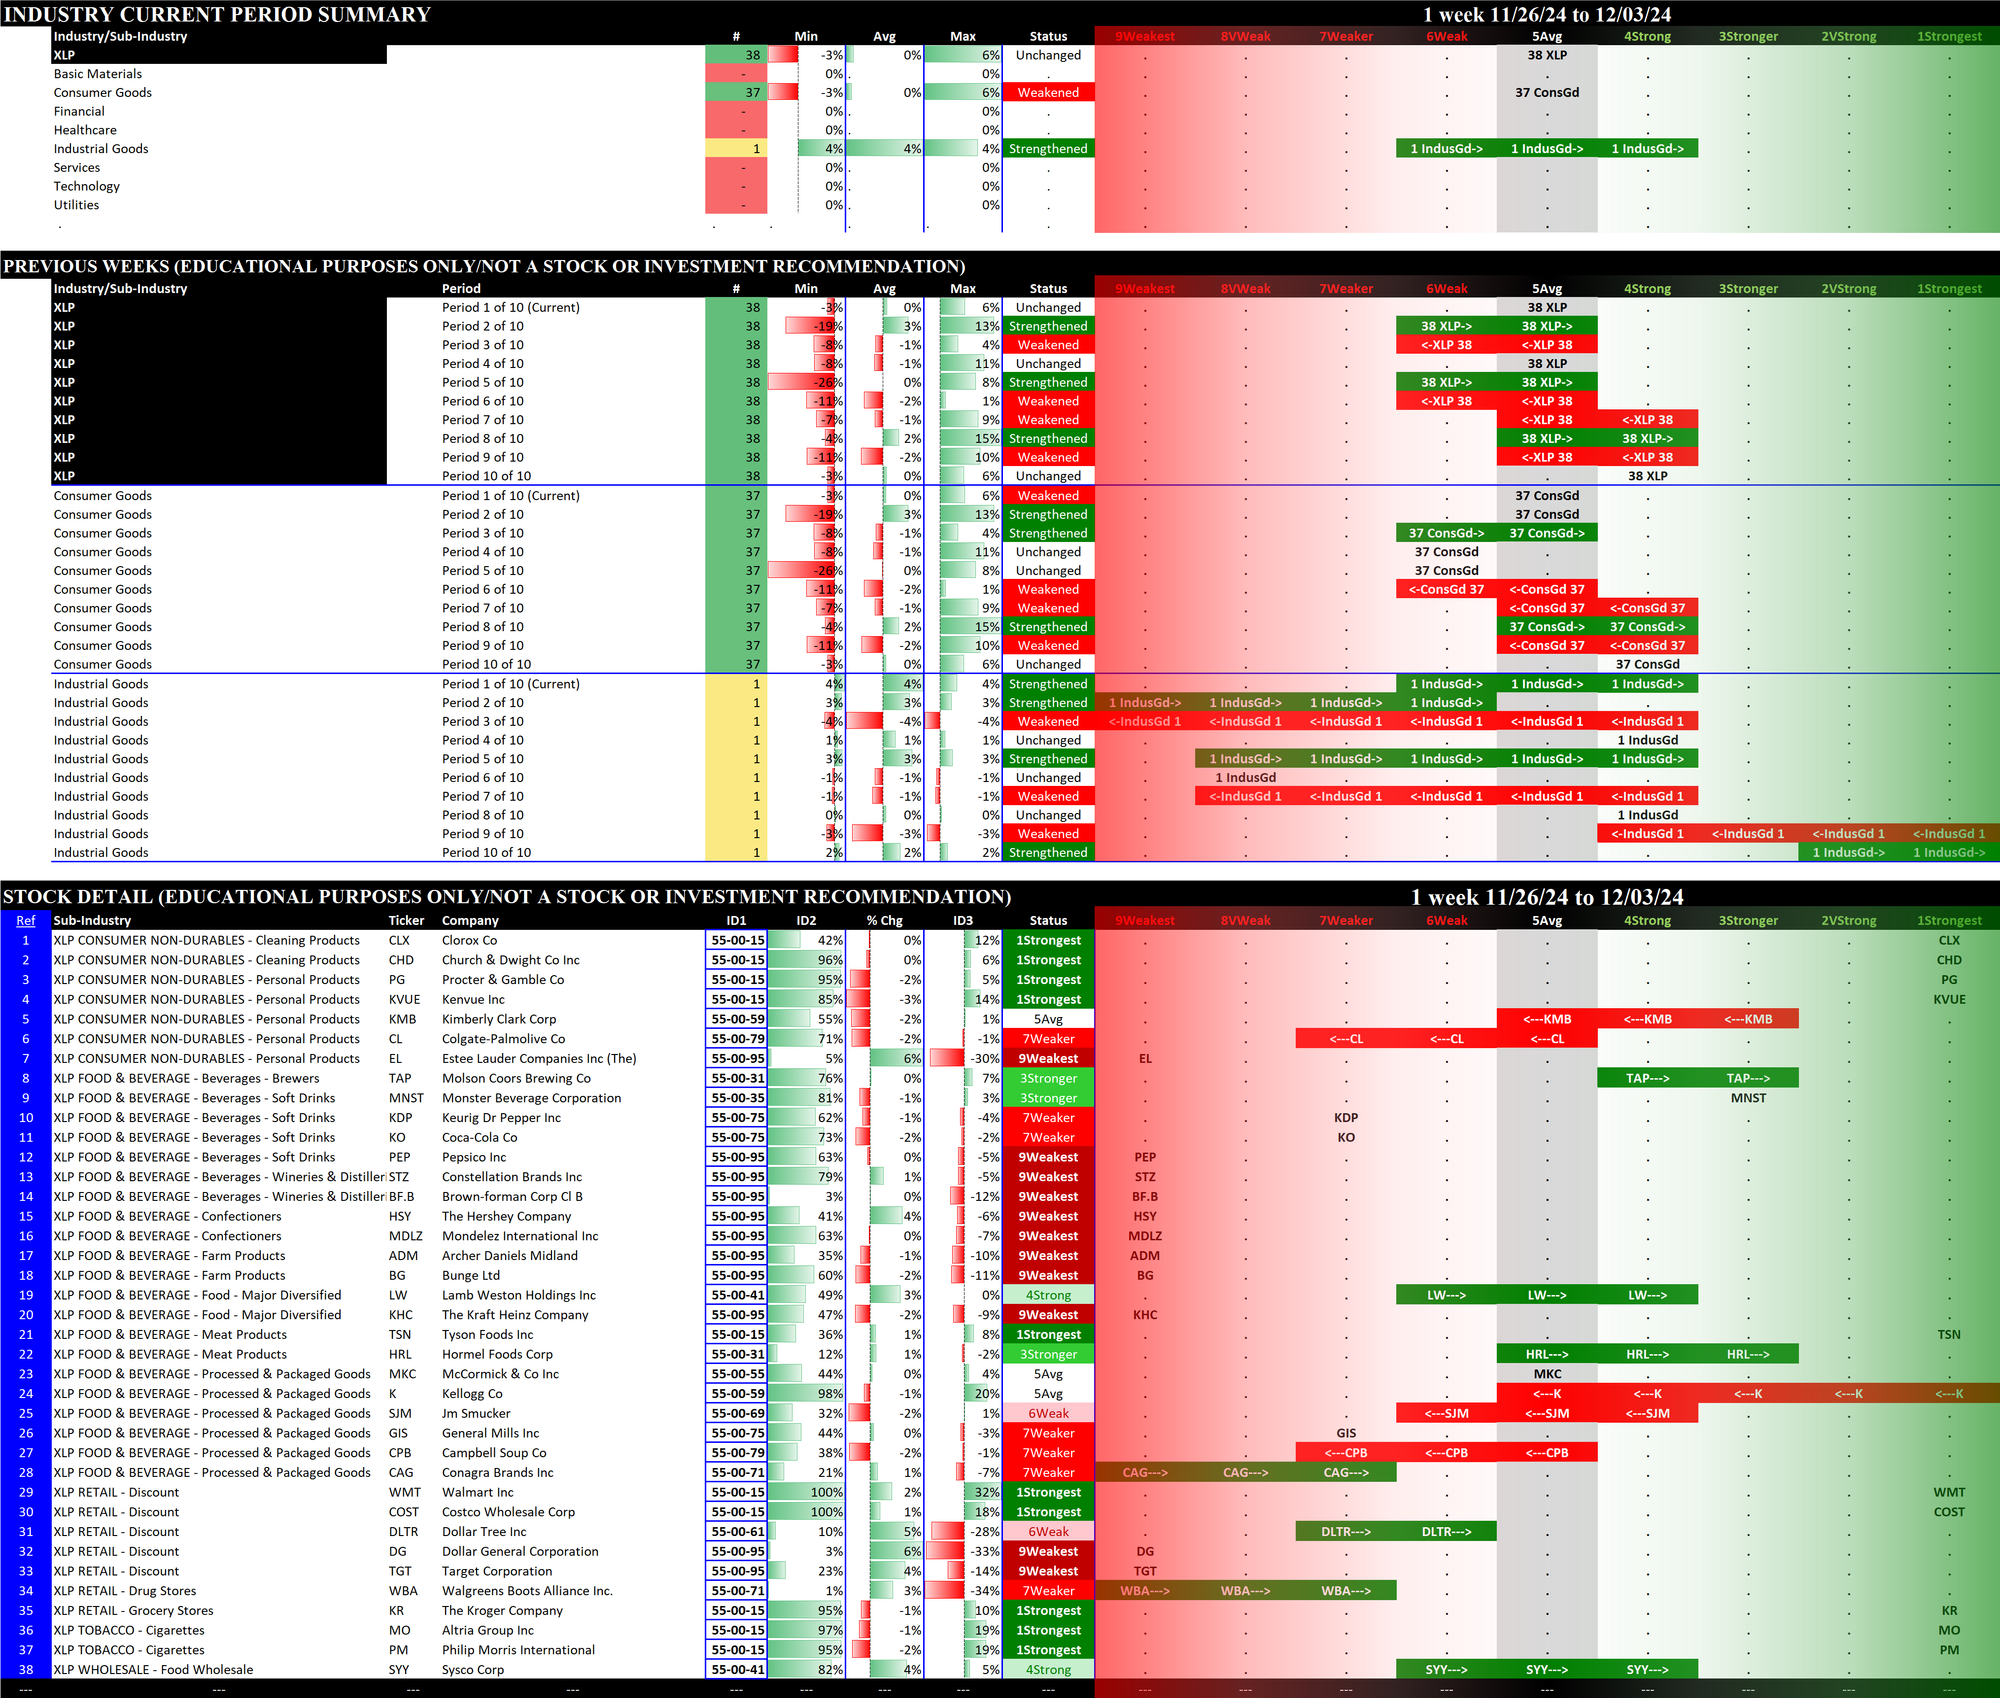
Task: Click the Weakened status for Consumer Goods in the summary
Action: coord(1048,93)
